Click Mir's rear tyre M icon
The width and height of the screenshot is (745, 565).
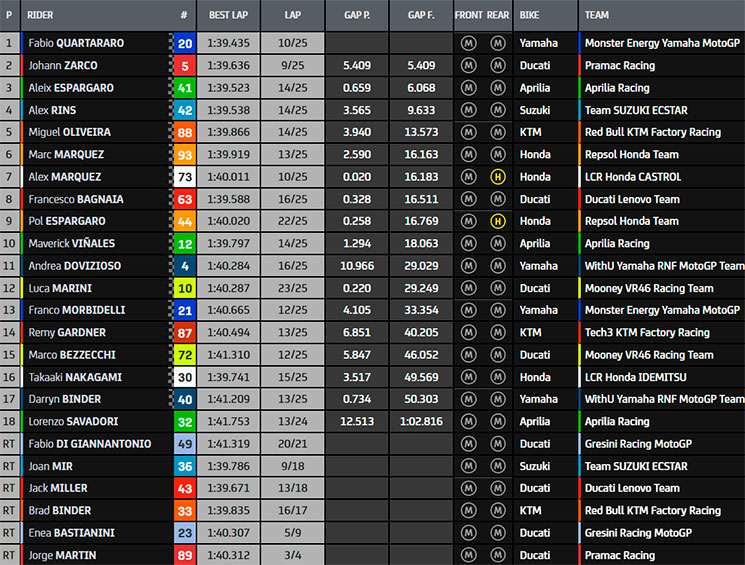(497, 466)
